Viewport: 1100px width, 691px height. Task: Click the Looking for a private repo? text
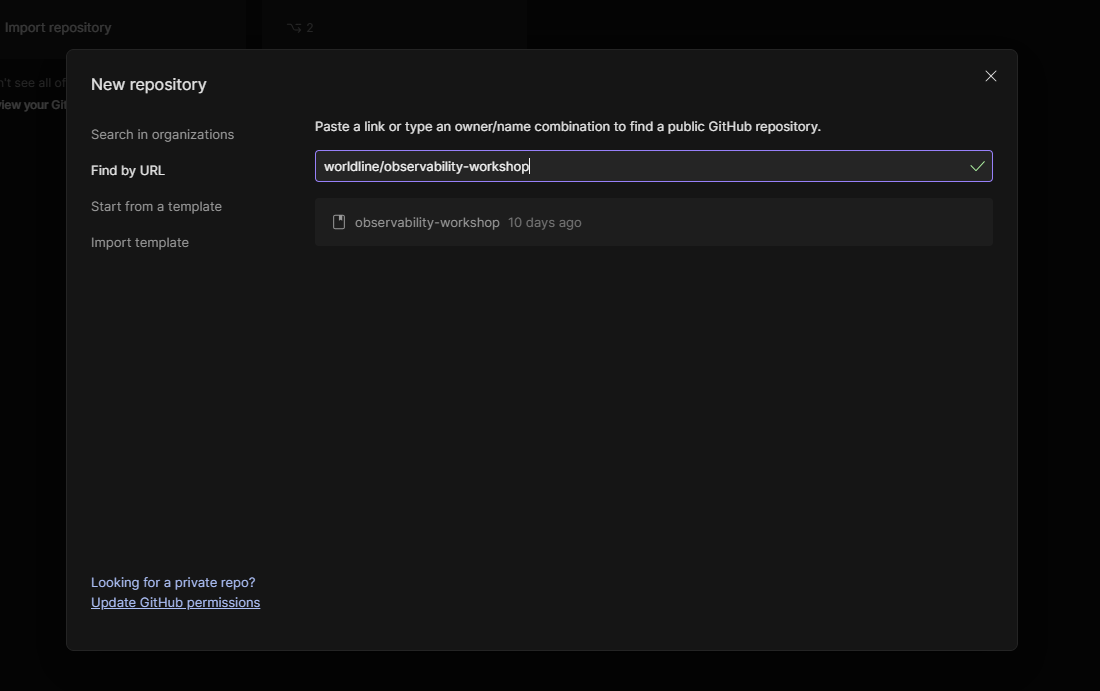(x=173, y=582)
